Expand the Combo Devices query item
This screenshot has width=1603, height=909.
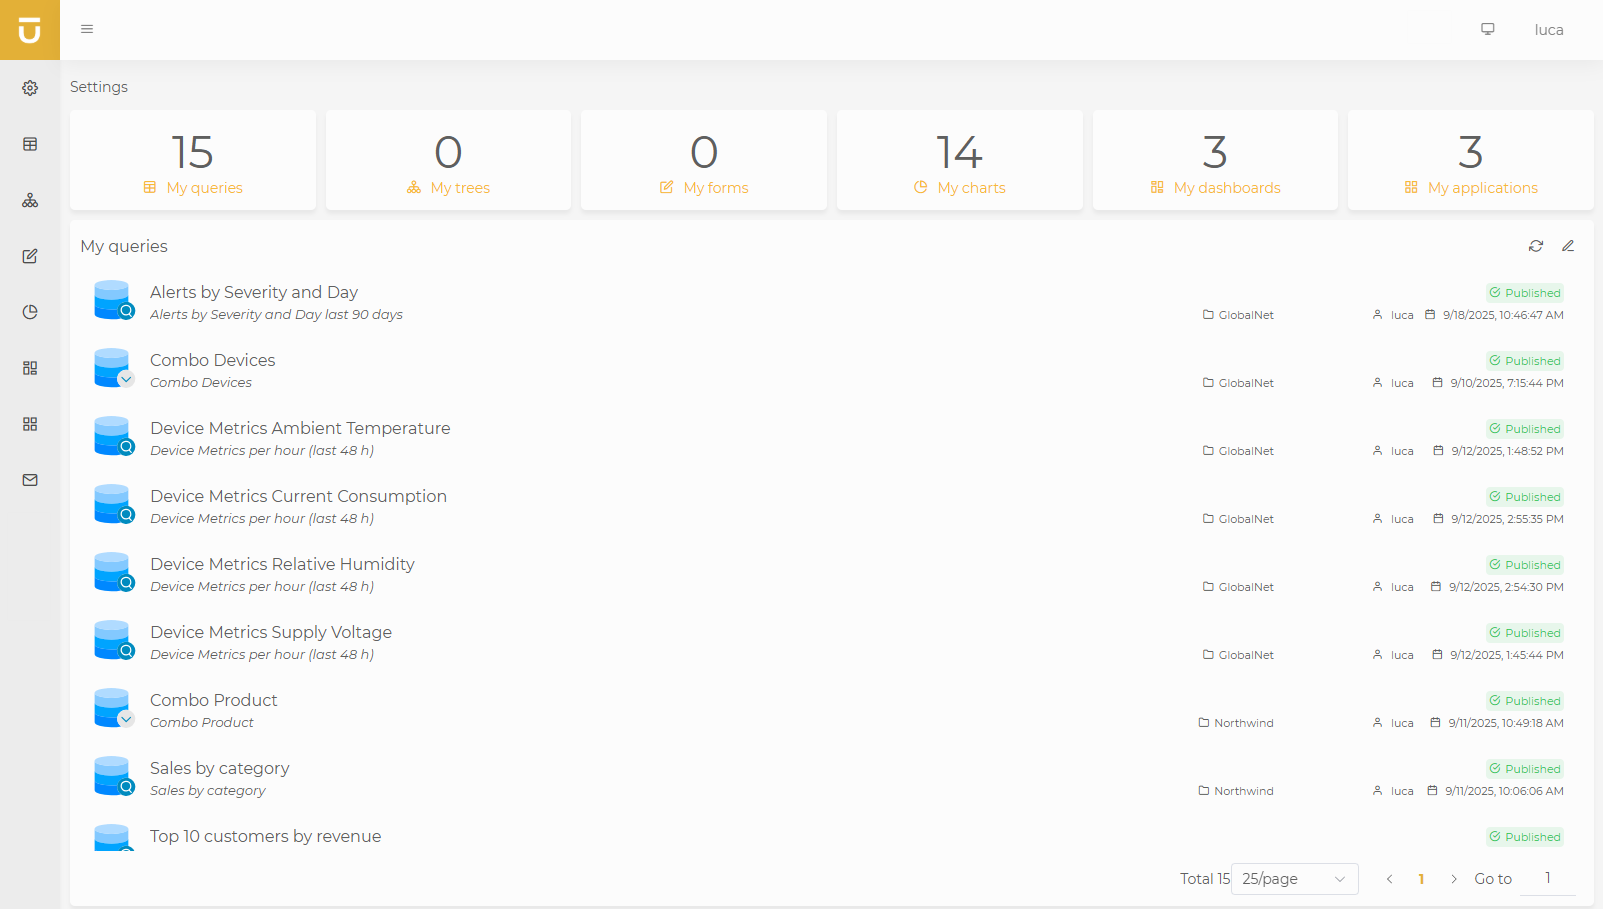click(126, 379)
